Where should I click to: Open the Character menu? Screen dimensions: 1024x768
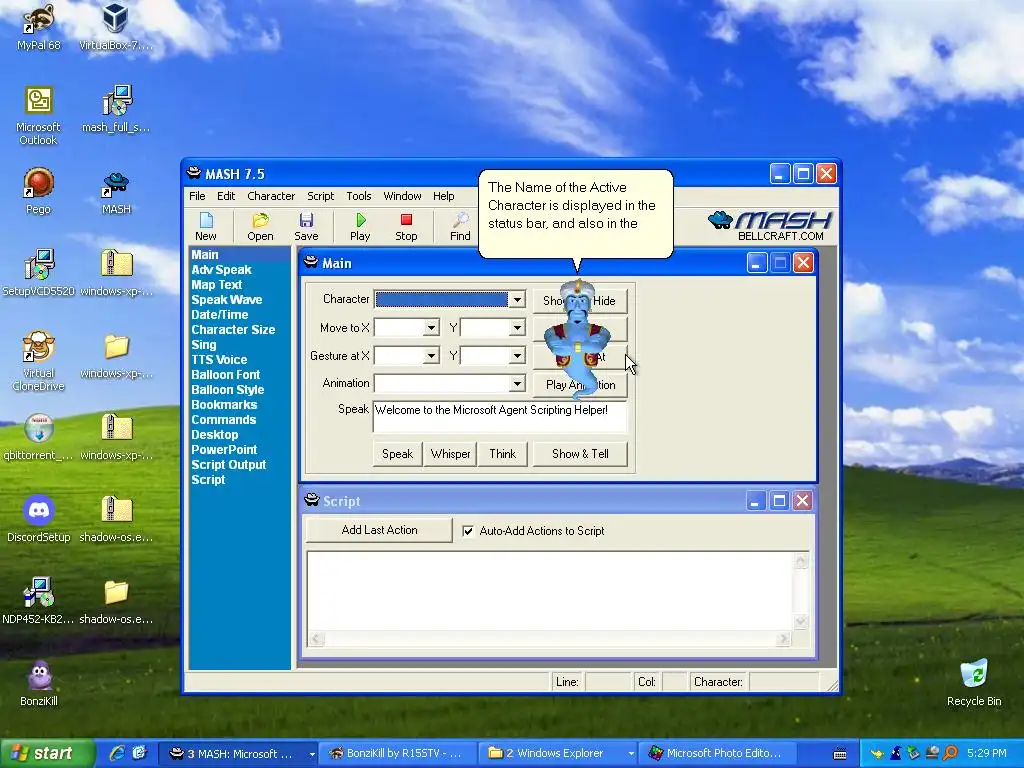(x=271, y=196)
